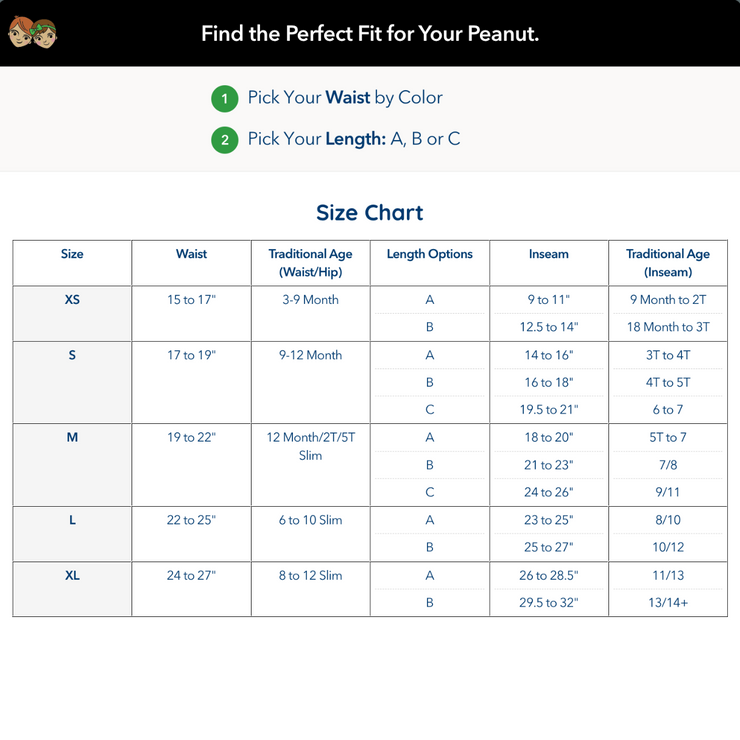Image resolution: width=740 pixels, height=740 pixels.
Task: Click the Inseam column header
Action: coord(548,254)
